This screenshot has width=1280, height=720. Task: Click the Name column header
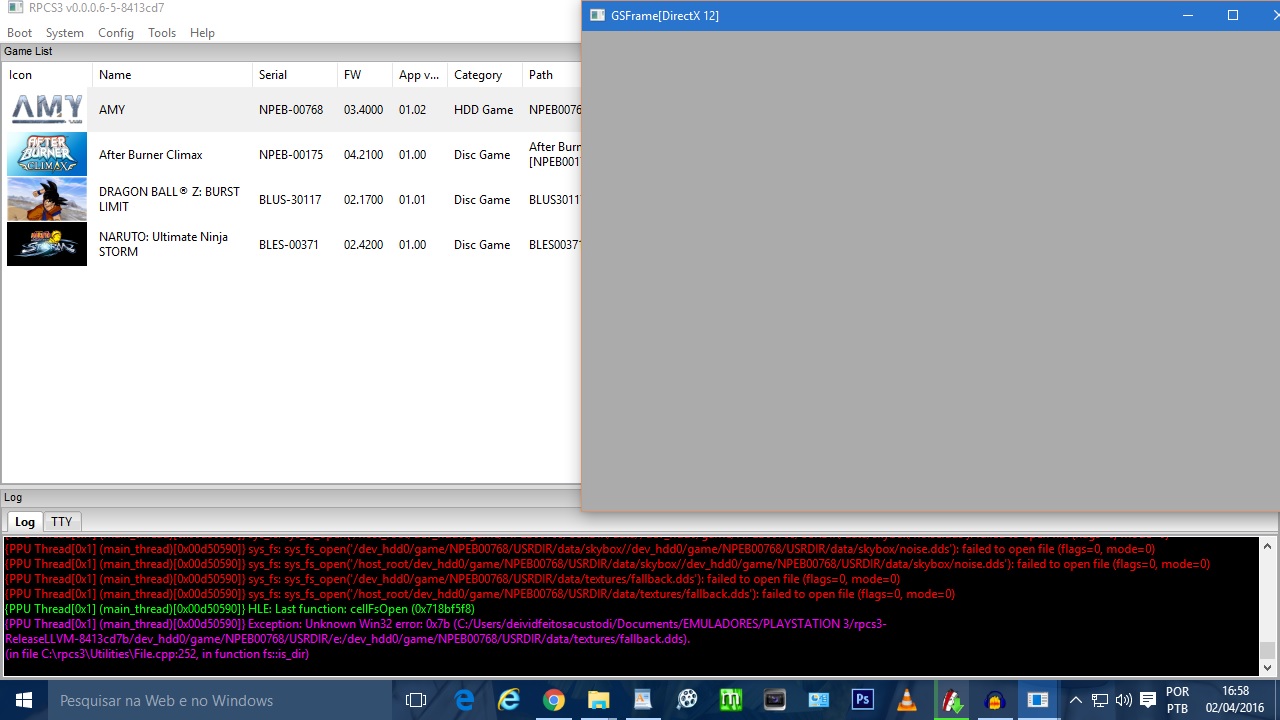[x=115, y=75]
